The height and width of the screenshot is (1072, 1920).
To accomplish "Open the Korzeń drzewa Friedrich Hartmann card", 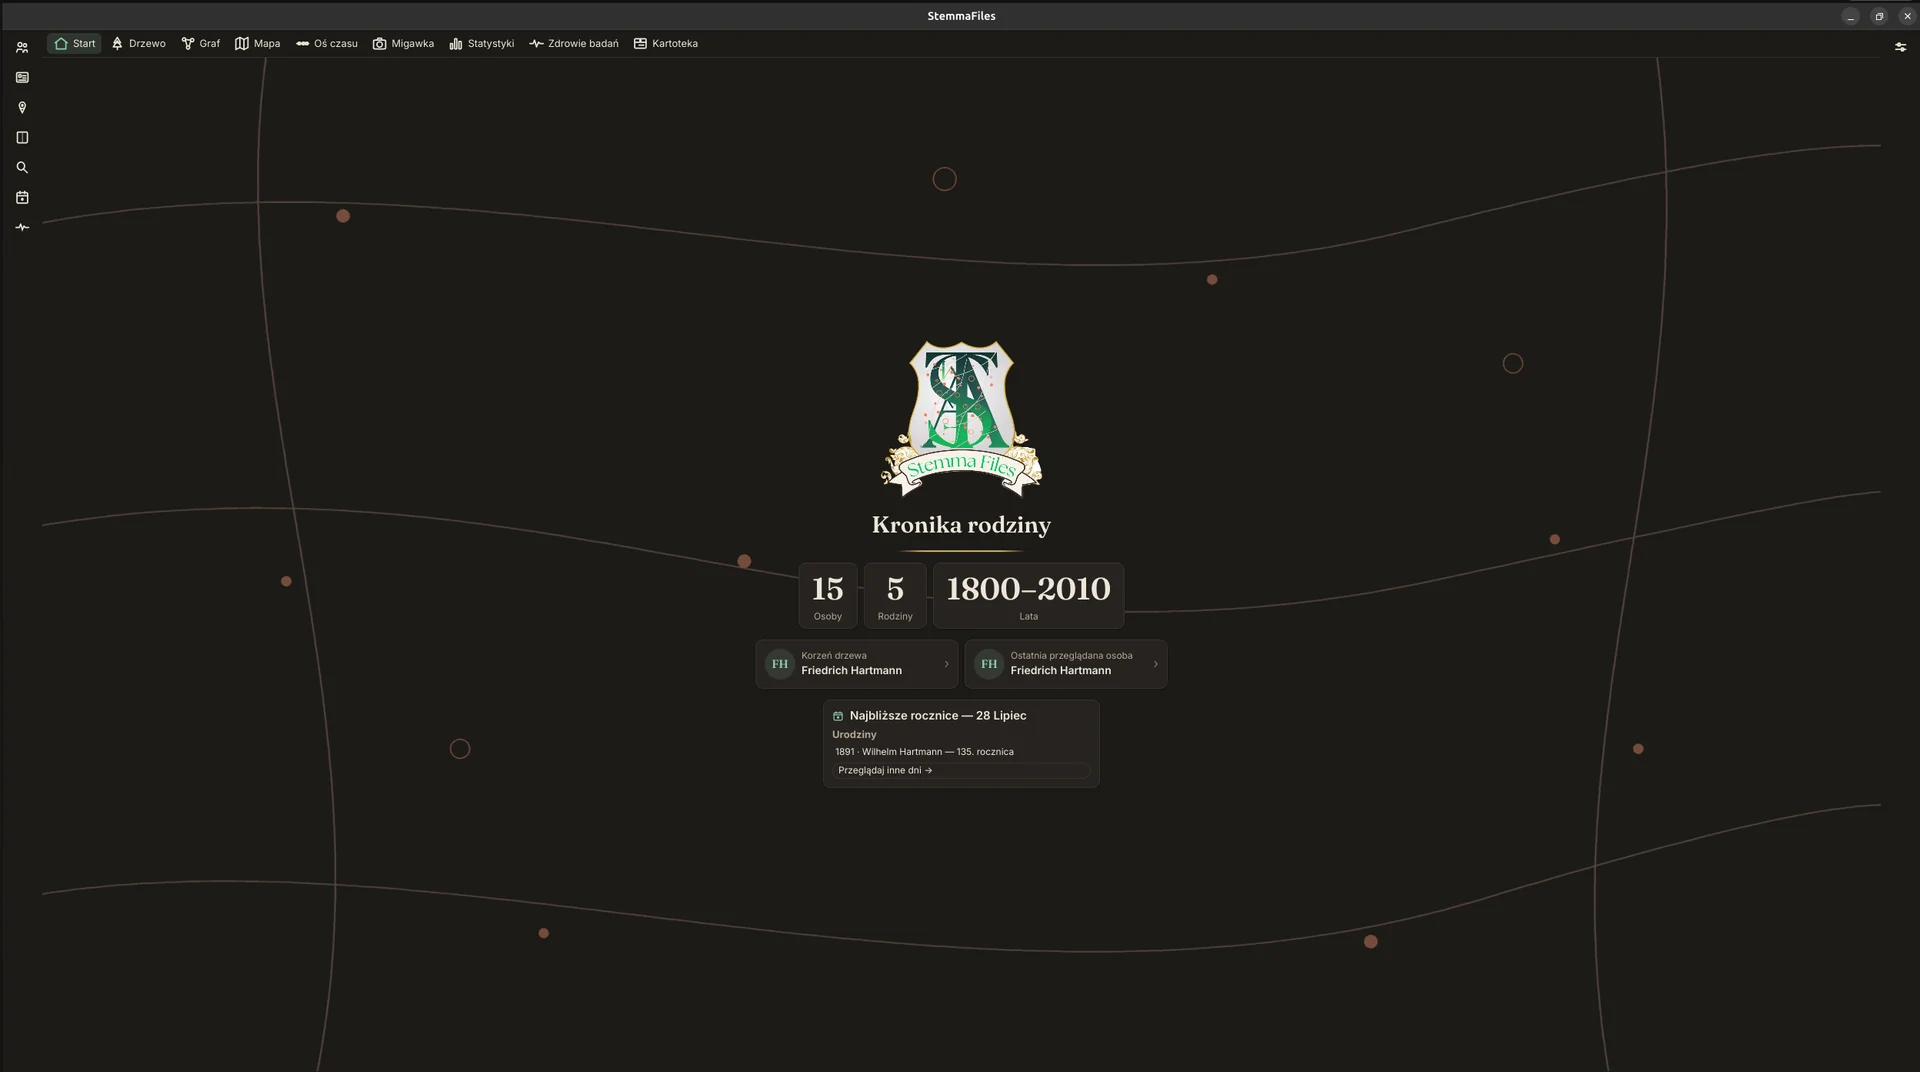I will point(857,664).
